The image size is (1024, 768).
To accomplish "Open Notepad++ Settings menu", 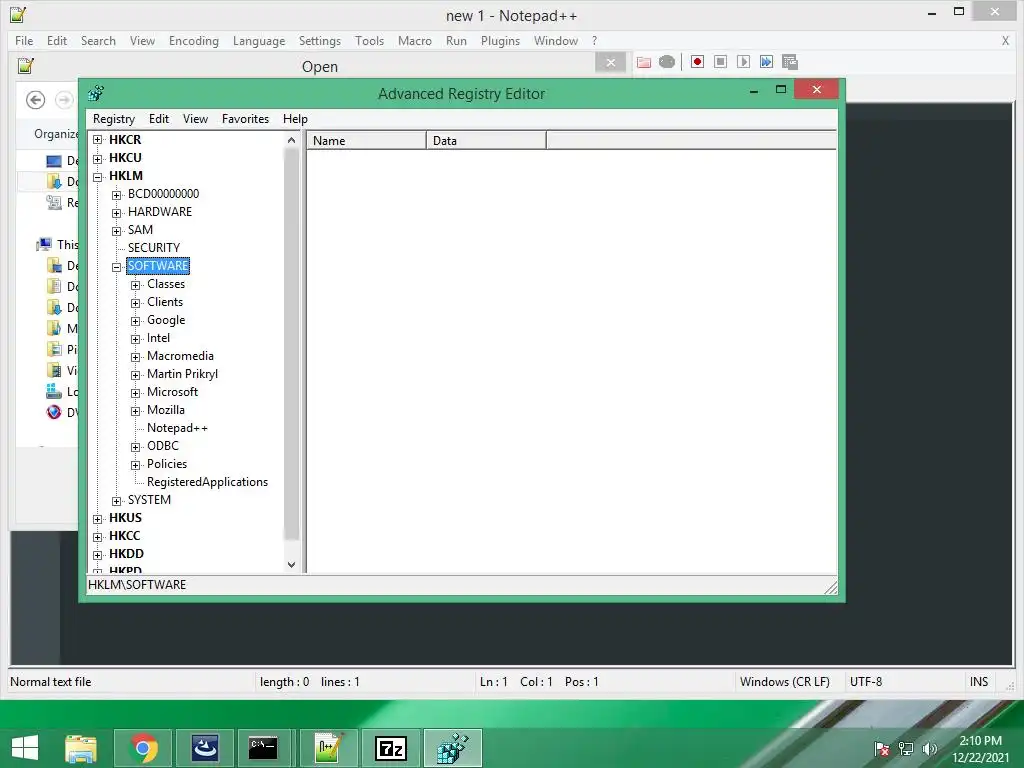I will 319,40.
